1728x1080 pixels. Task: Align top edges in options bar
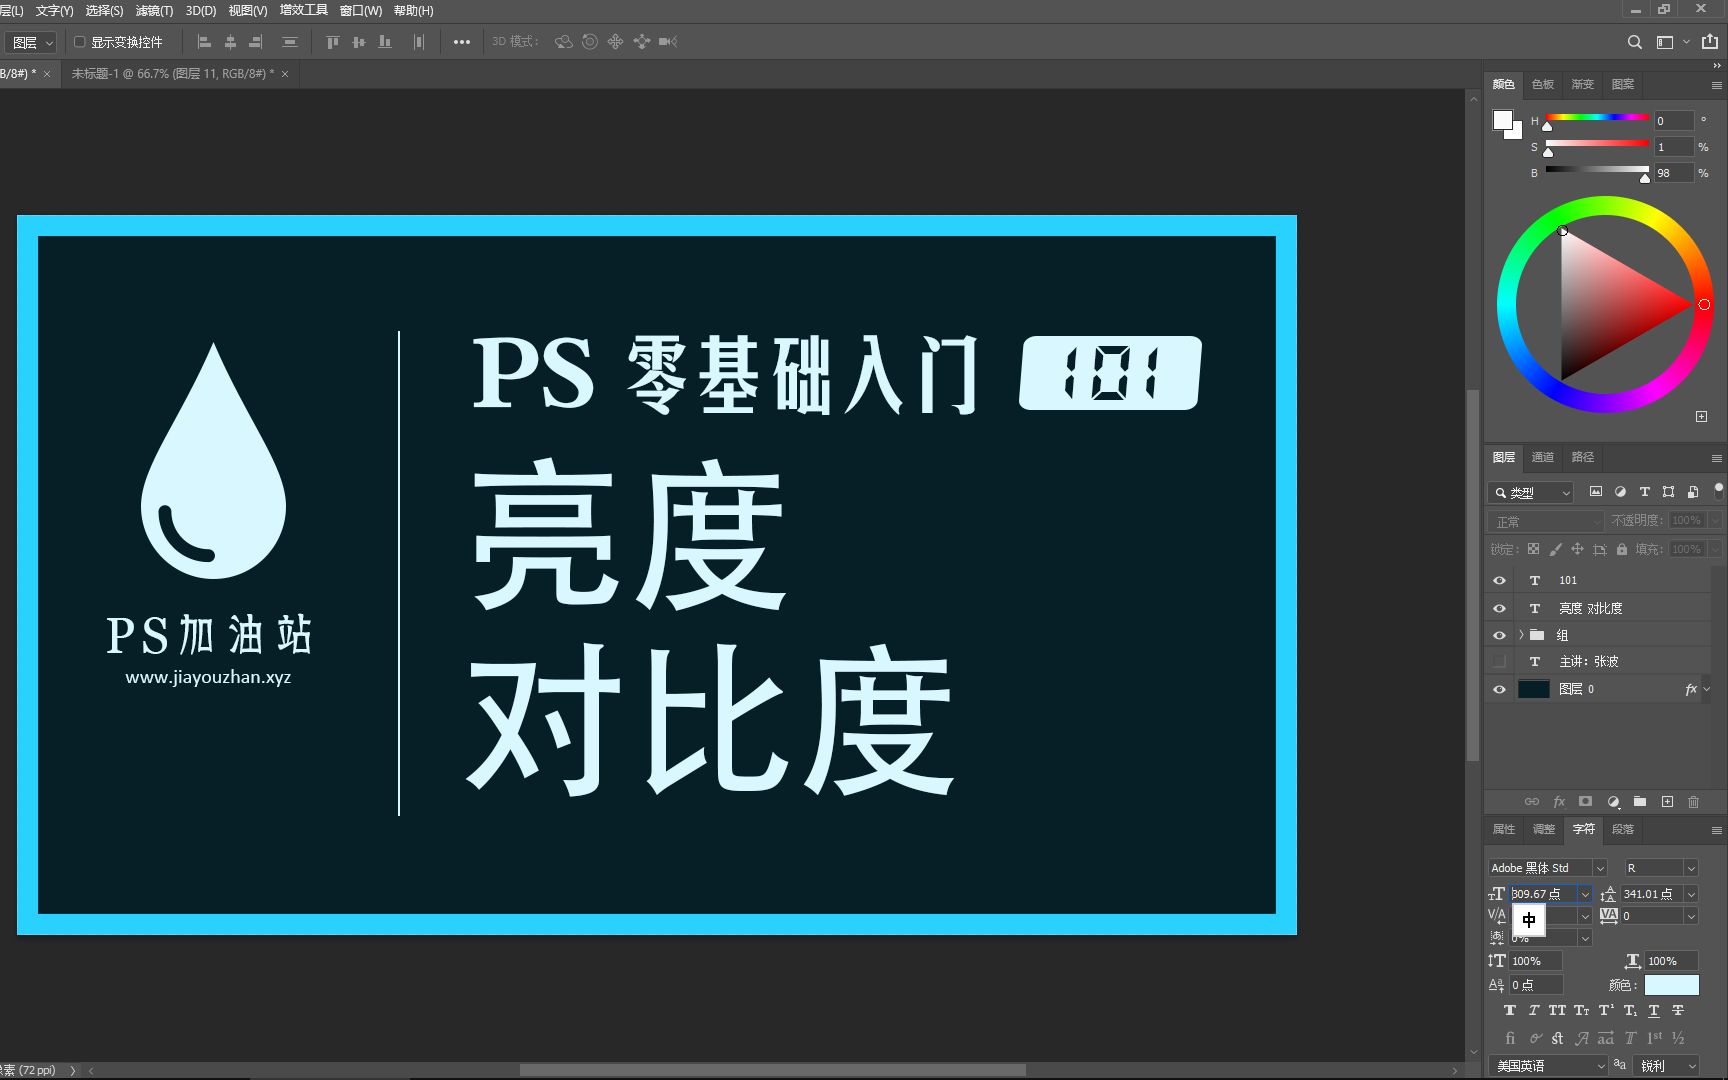[333, 42]
